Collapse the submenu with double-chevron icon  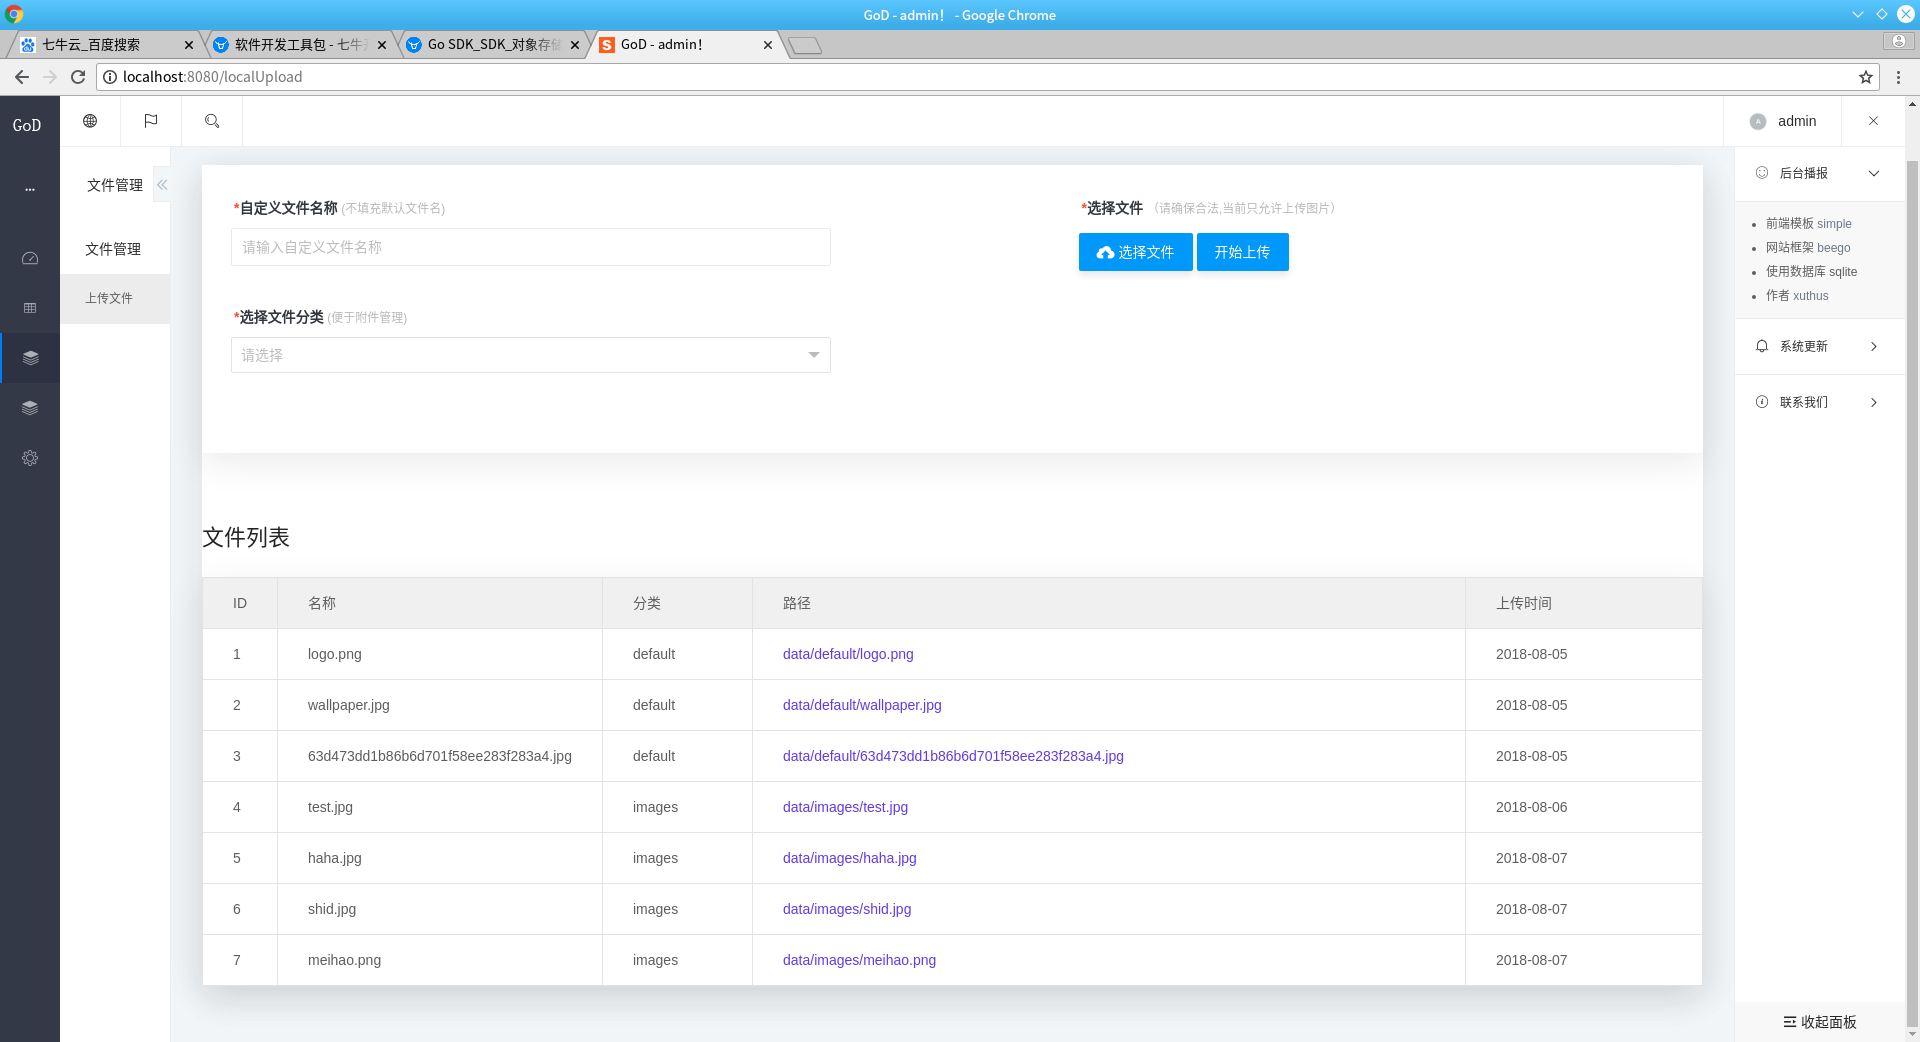pos(162,185)
